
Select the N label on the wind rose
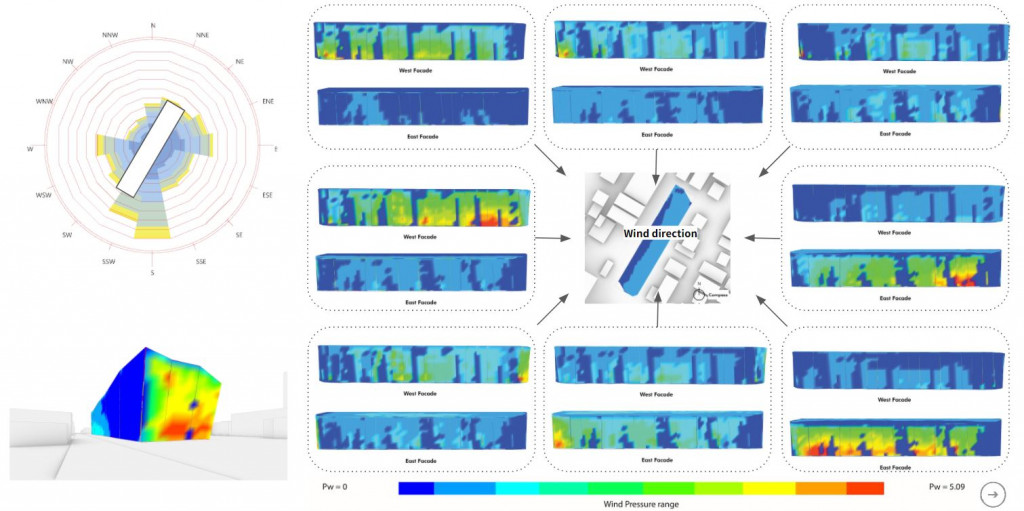tap(152, 24)
